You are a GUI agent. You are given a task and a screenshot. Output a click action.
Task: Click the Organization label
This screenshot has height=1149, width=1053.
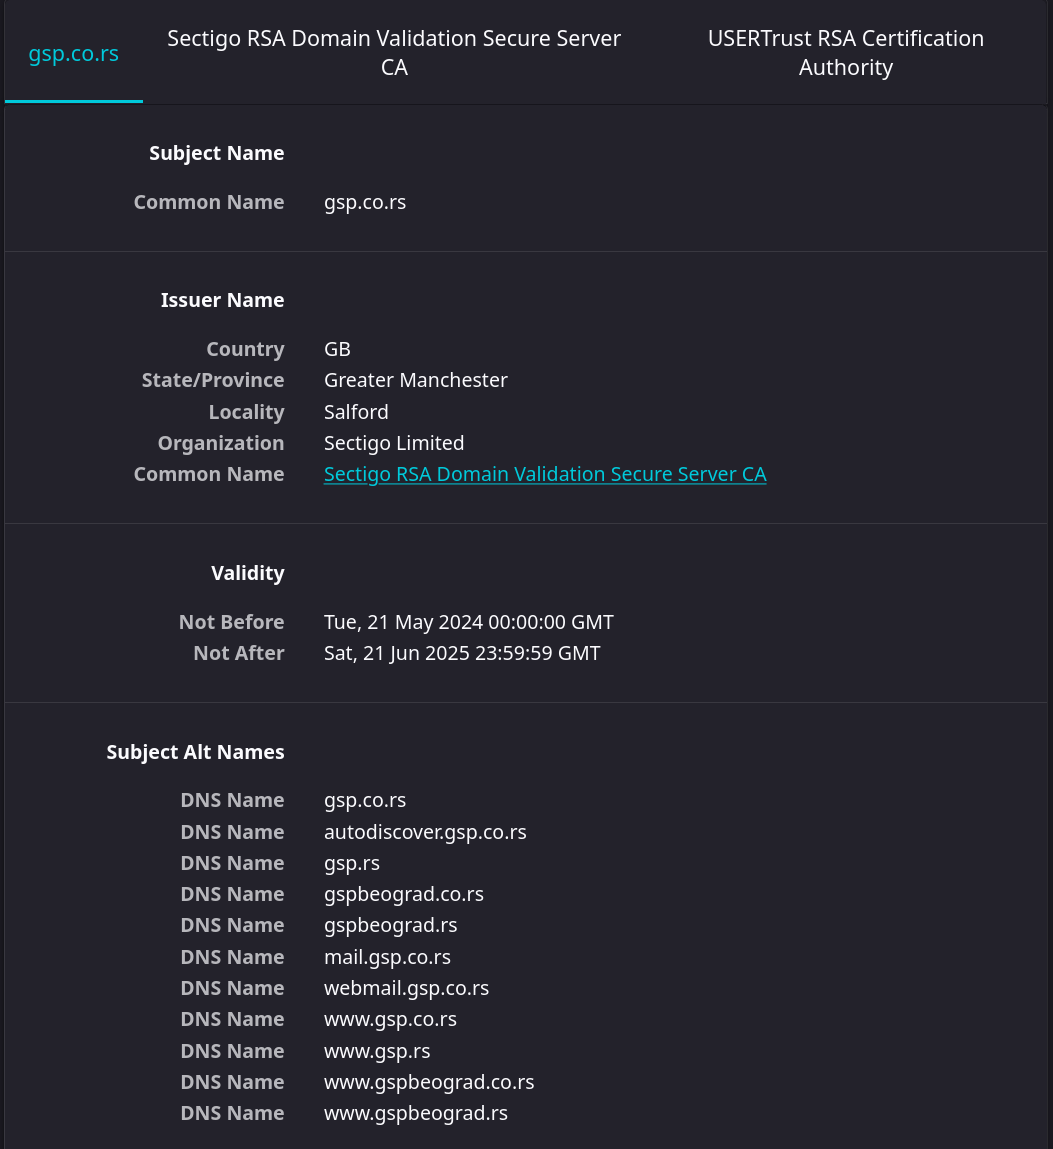[221, 443]
